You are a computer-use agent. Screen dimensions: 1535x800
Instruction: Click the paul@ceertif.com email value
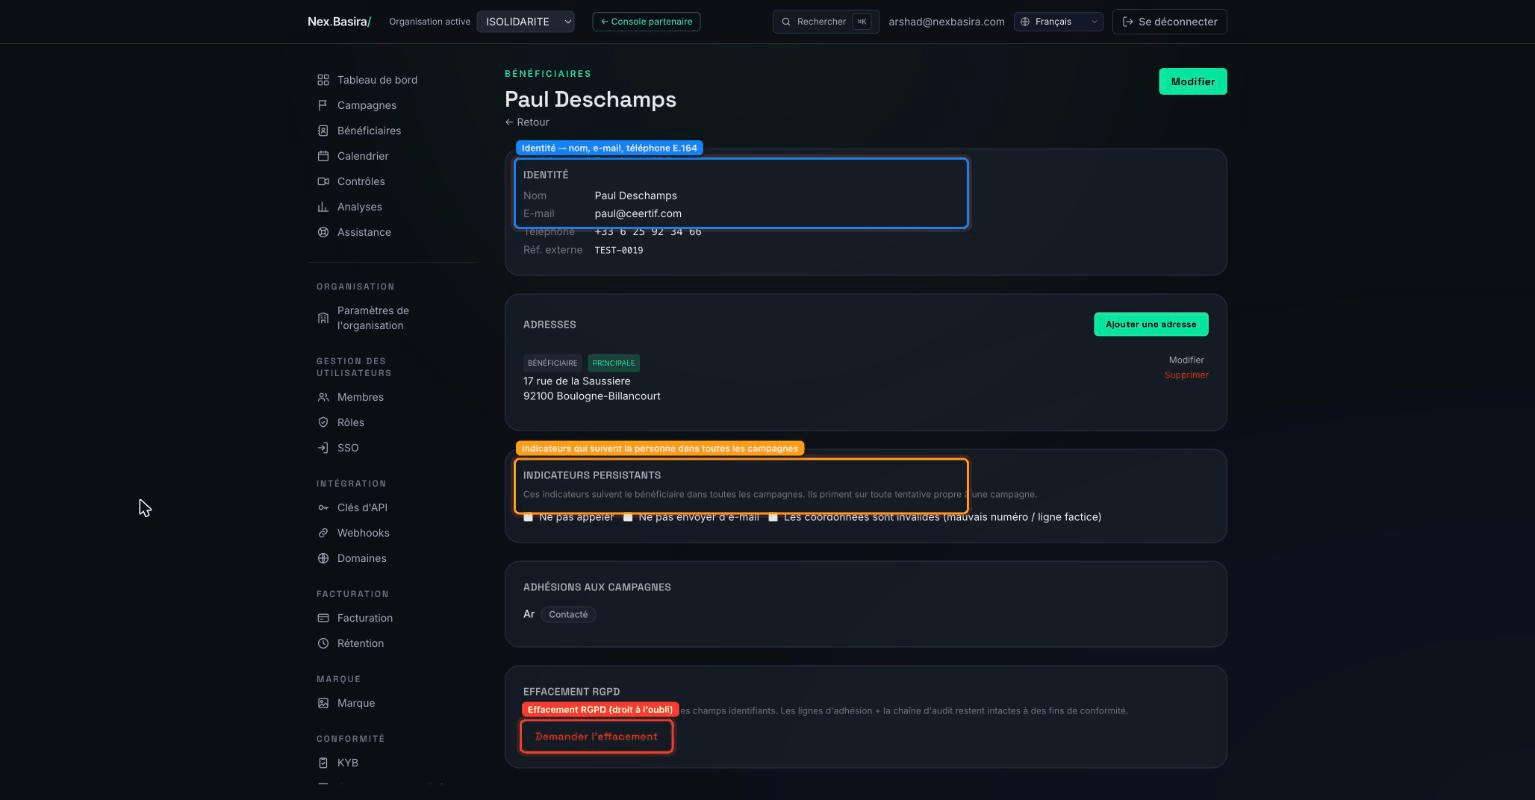pyautogui.click(x=638, y=213)
